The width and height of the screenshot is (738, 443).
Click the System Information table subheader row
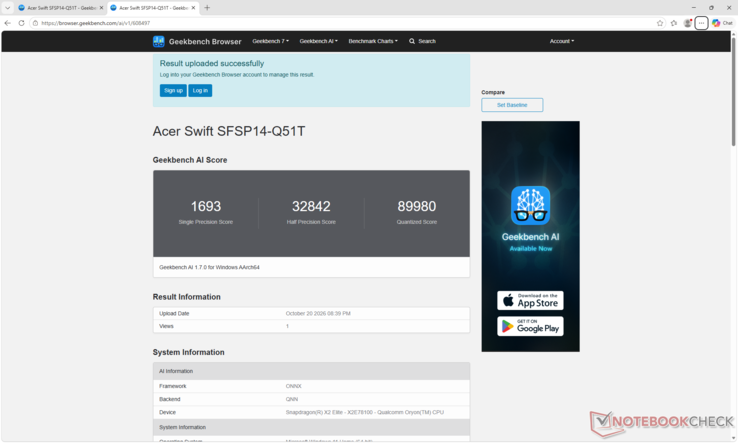click(x=311, y=427)
